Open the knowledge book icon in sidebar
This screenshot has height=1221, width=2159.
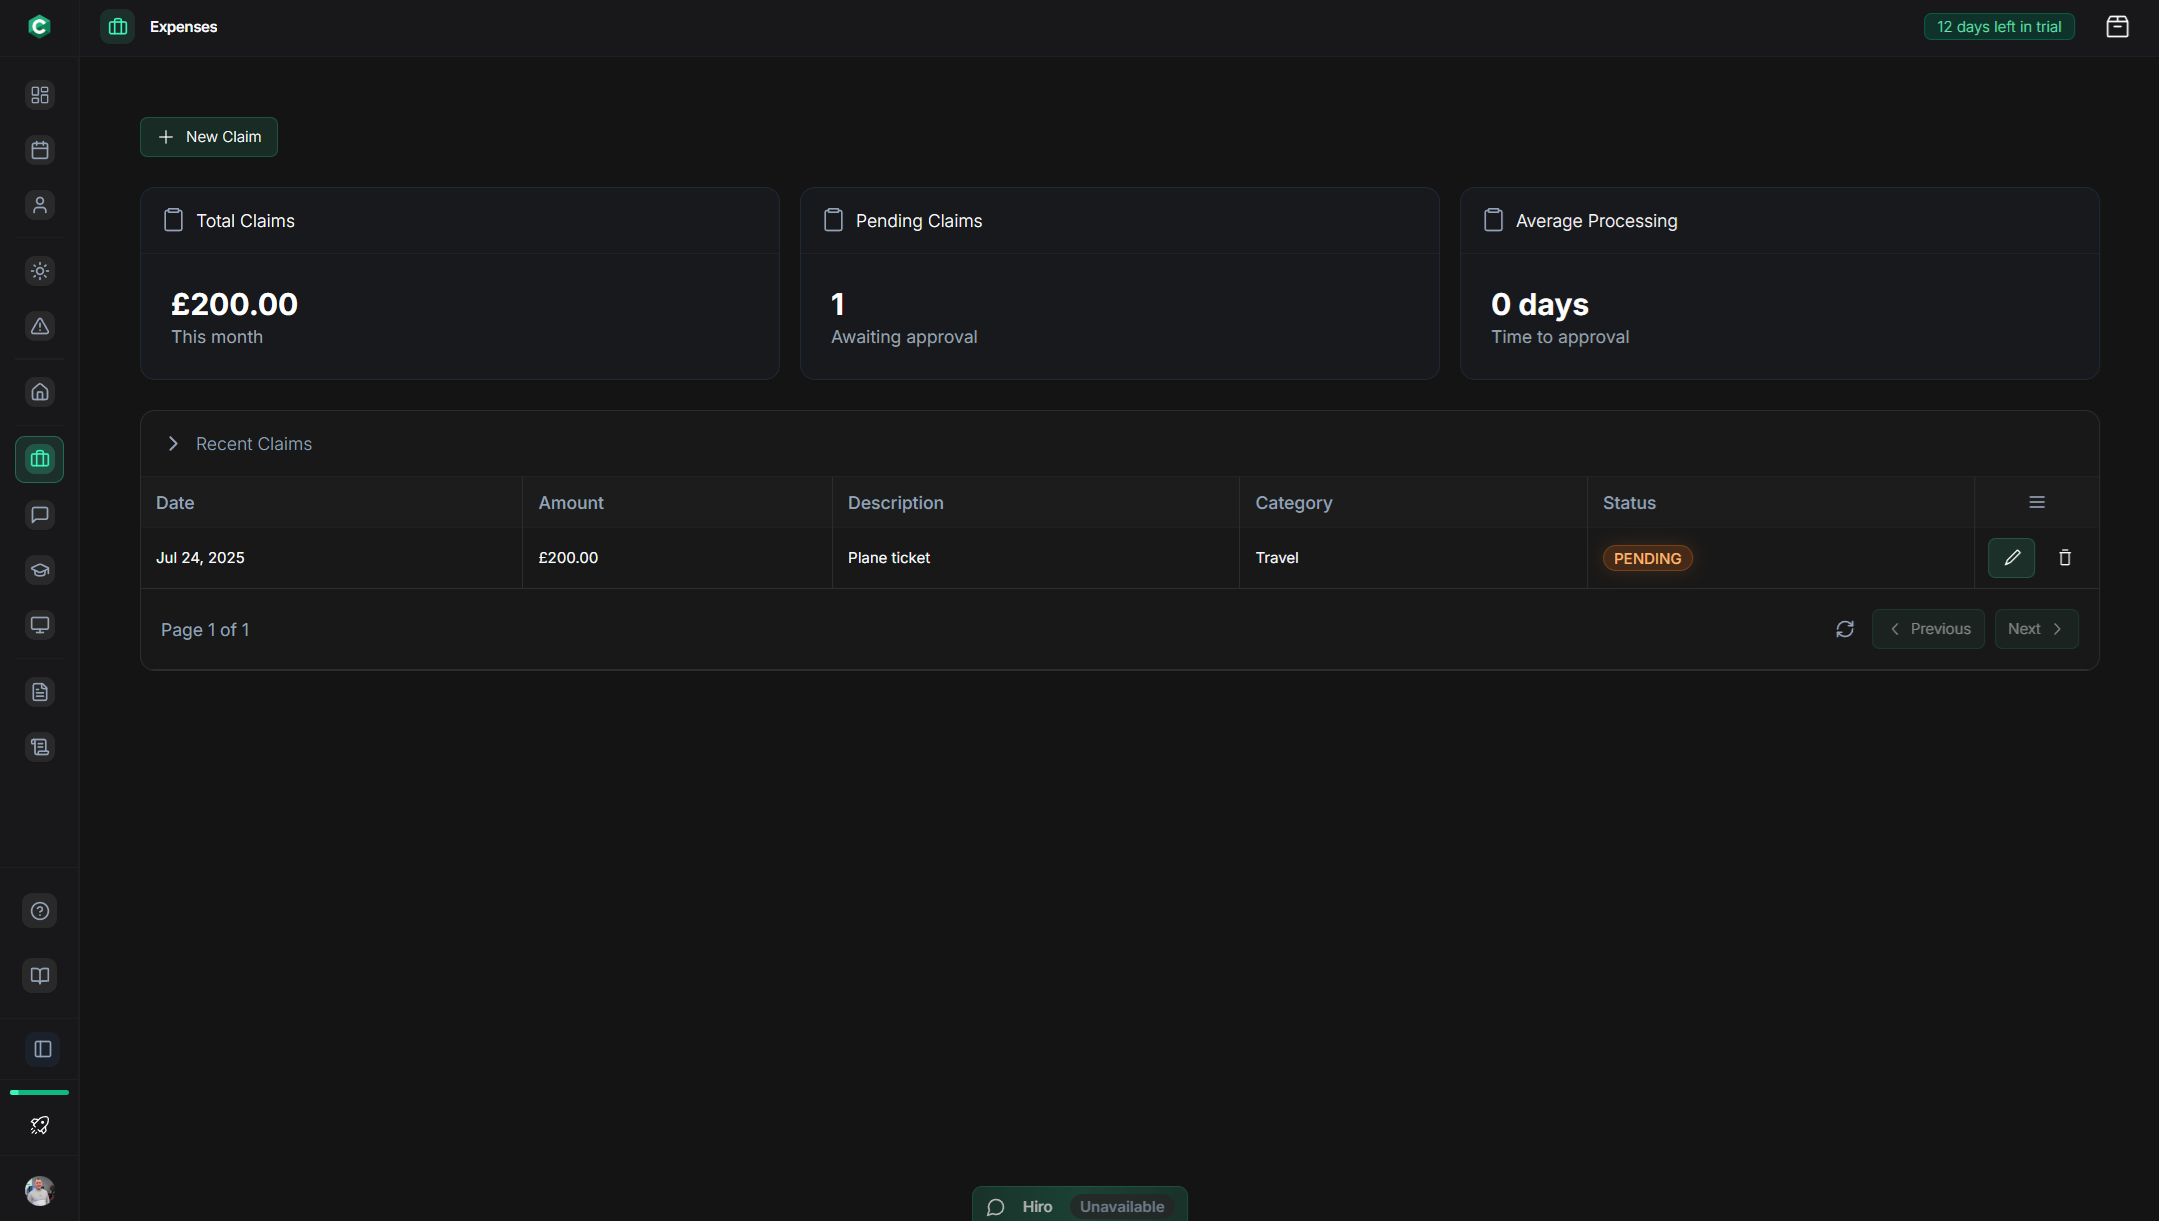[x=40, y=975]
